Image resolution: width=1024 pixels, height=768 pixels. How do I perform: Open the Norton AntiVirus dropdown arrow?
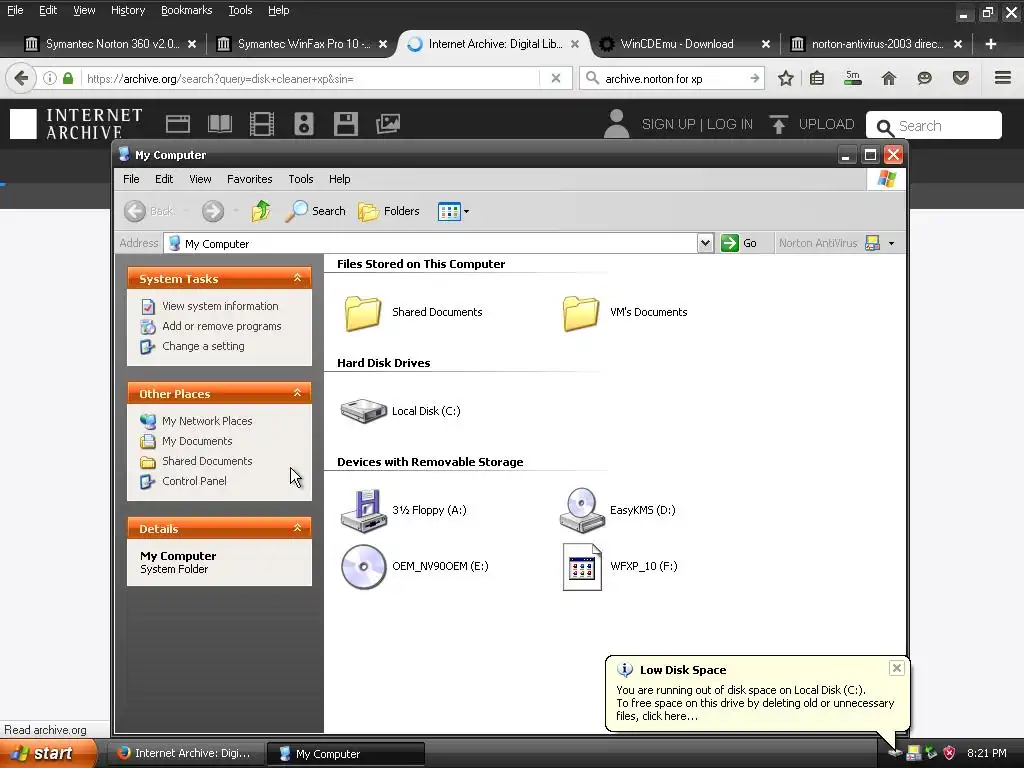(x=891, y=244)
